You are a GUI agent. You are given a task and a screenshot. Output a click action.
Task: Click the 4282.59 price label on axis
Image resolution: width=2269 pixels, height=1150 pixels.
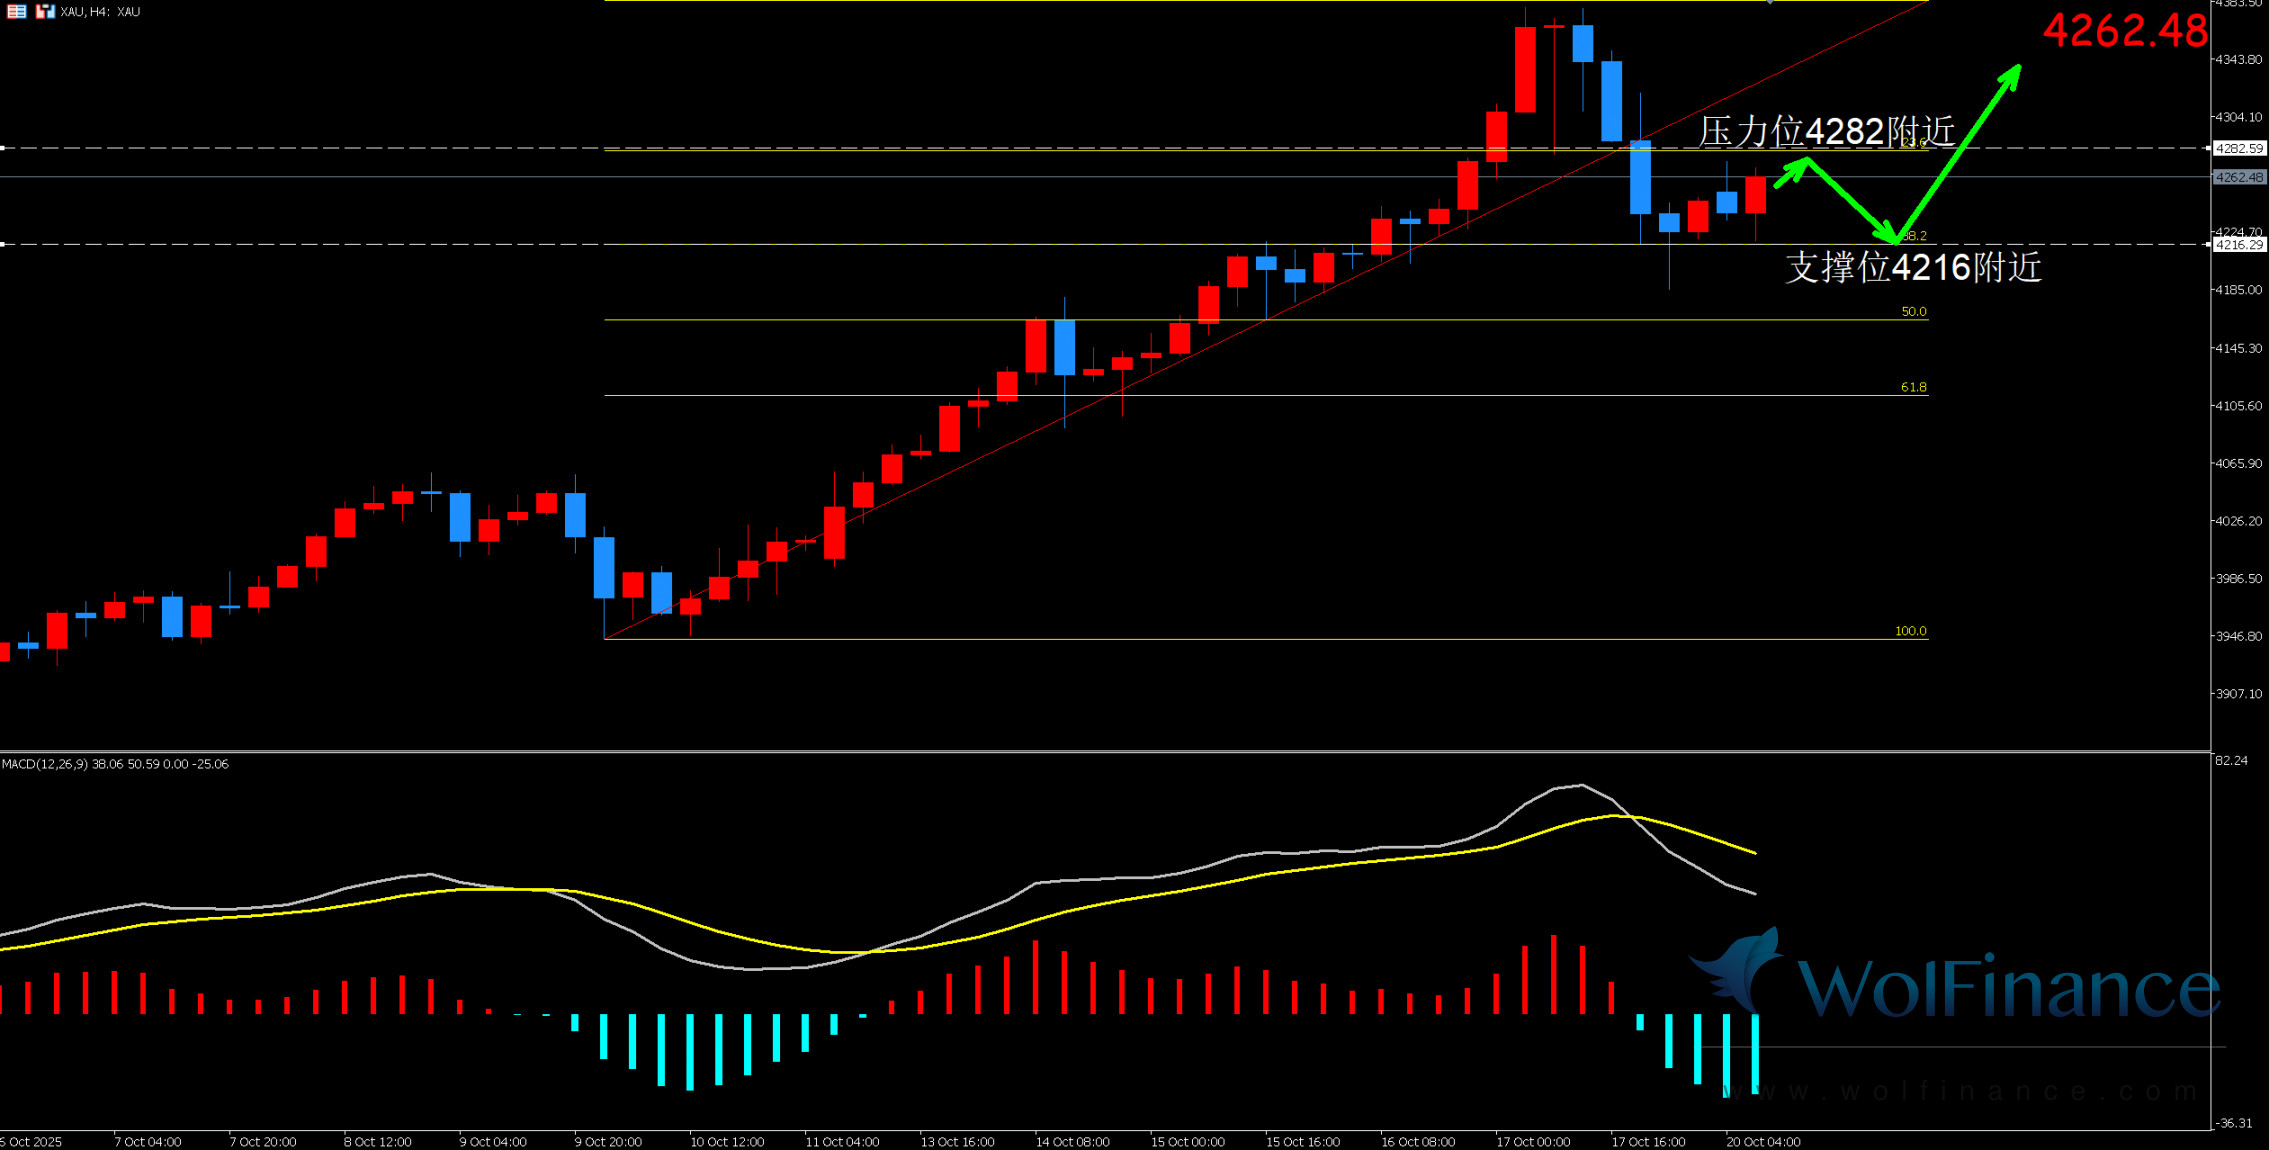pyautogui.click(x=2238, y=148)
